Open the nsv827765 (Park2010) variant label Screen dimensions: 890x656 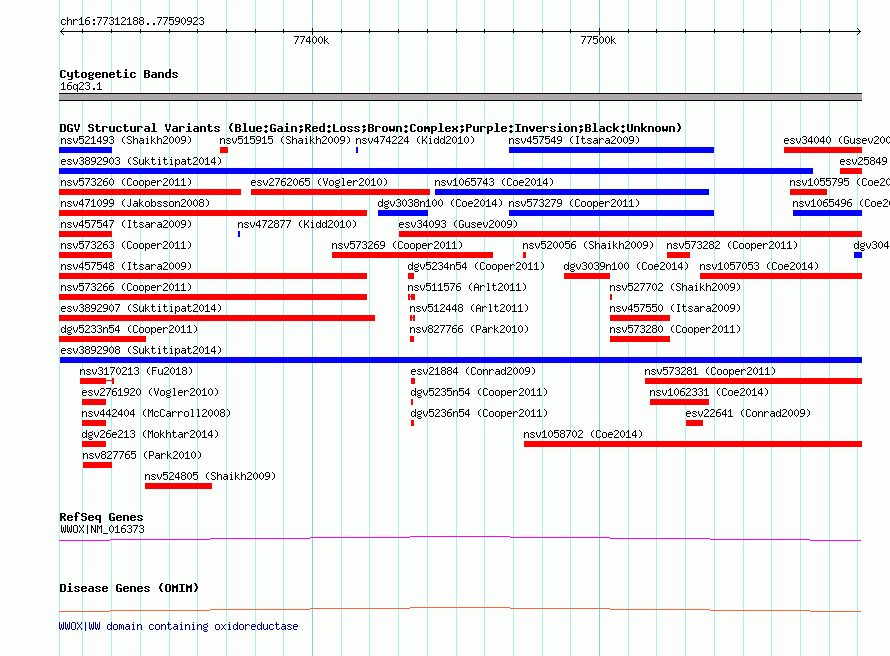click(x=142, y=455)
